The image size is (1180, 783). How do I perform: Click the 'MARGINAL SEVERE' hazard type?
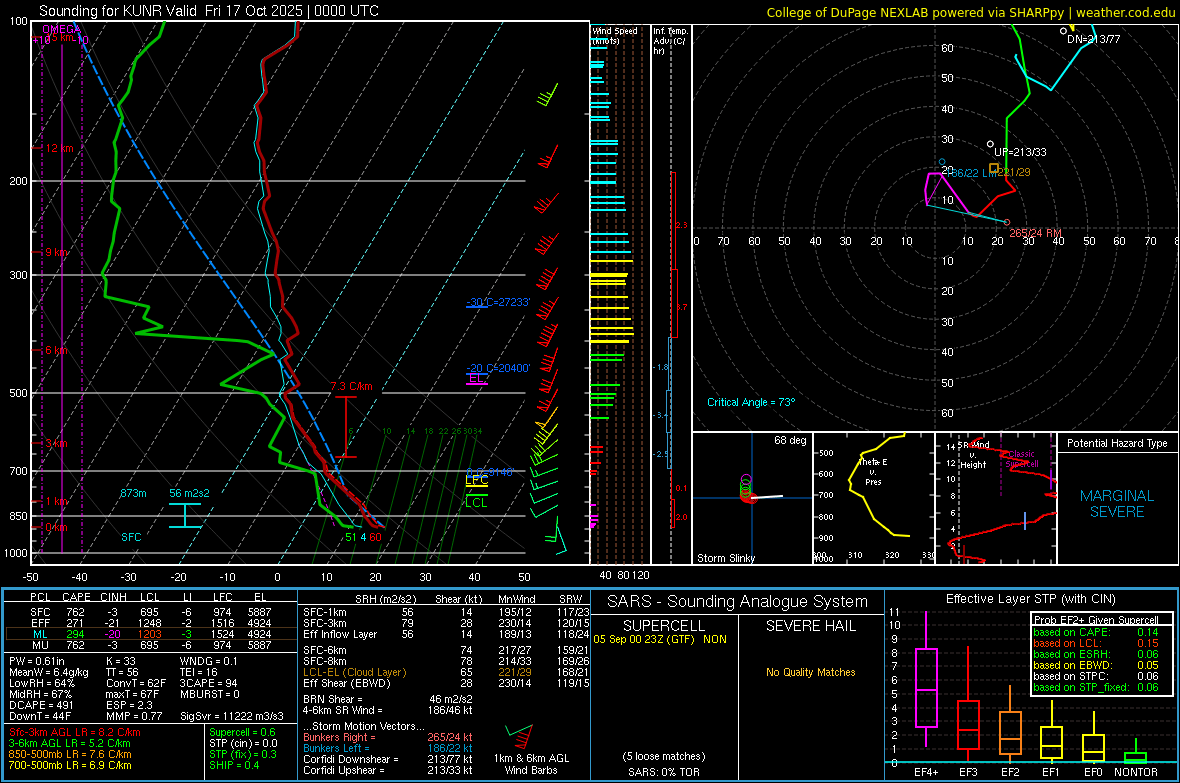click(1117, 504)
